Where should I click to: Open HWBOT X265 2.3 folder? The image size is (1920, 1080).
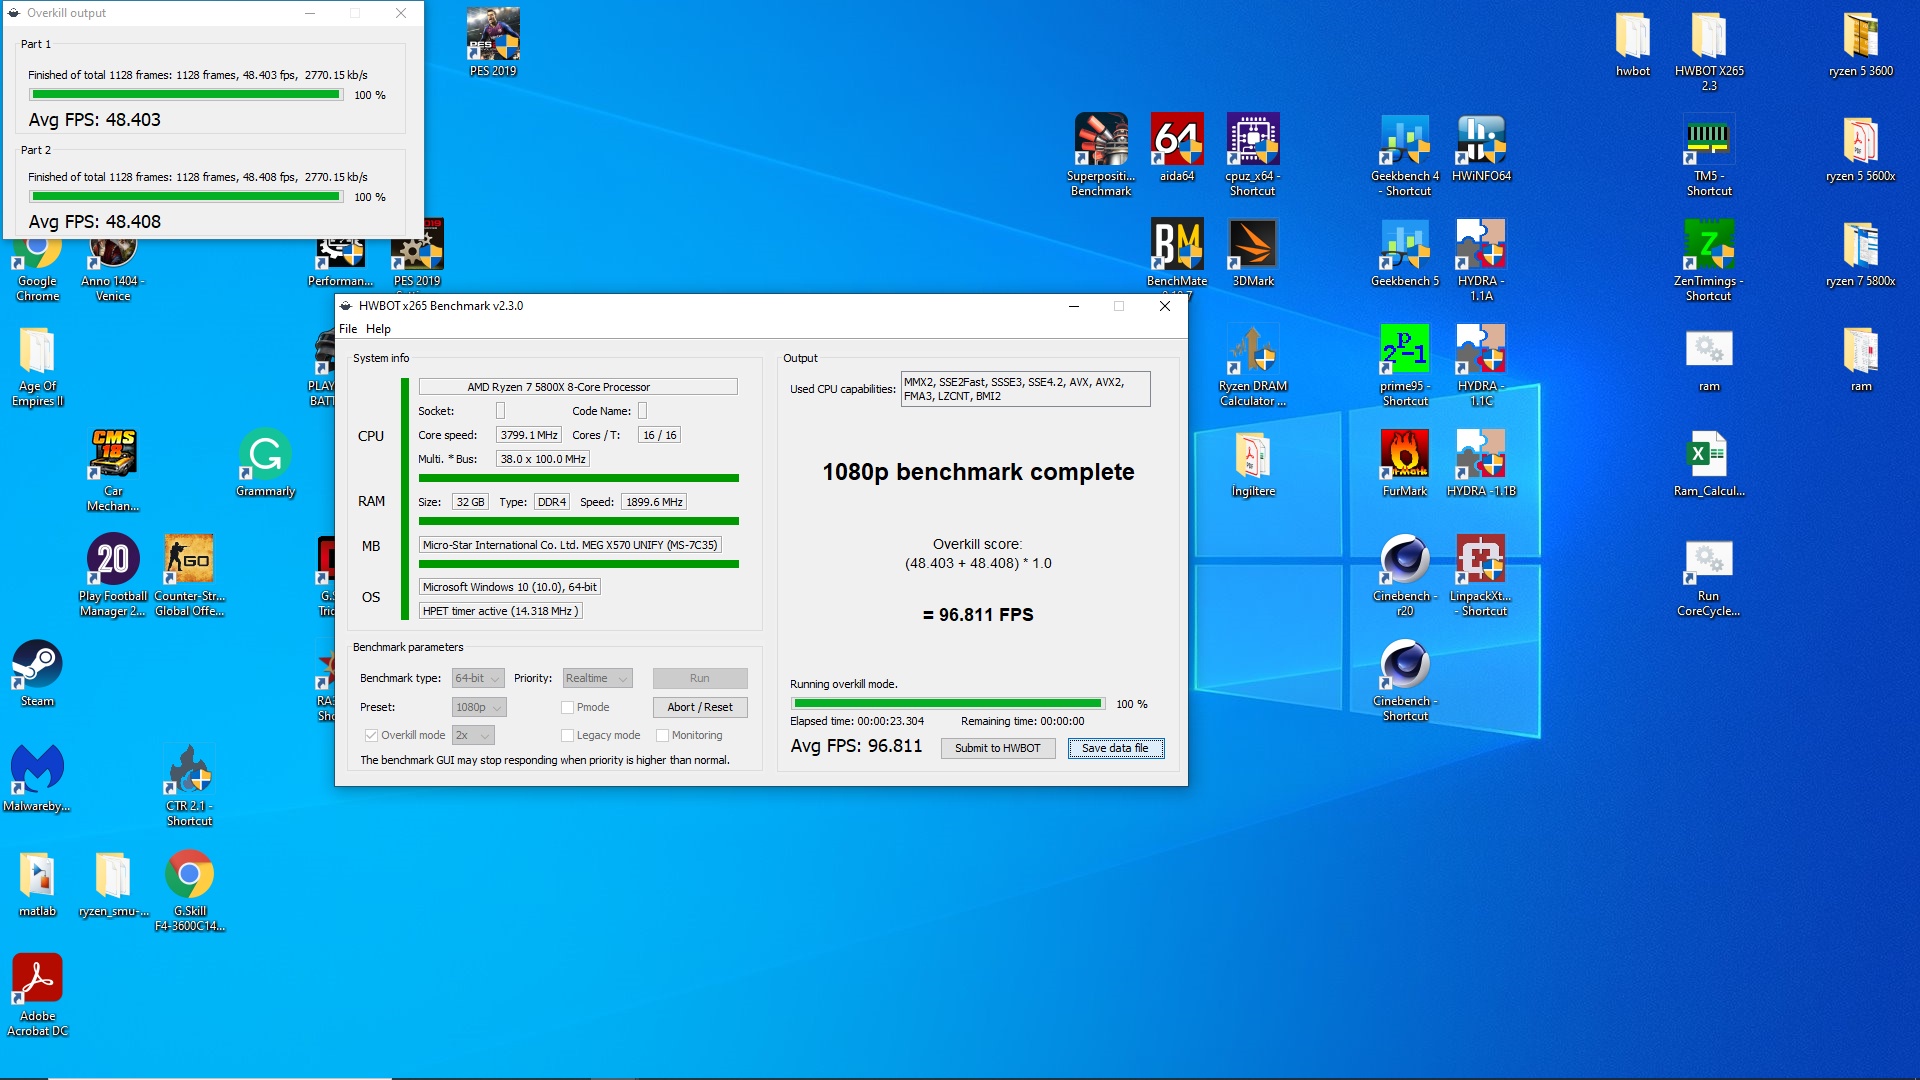[x=1709, y=50]
